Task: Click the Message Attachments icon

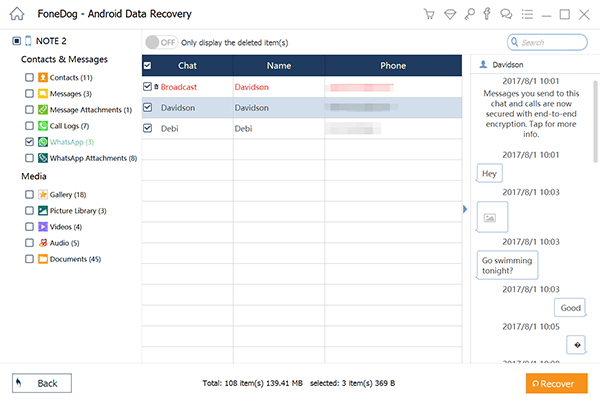Action: [43, 110]
